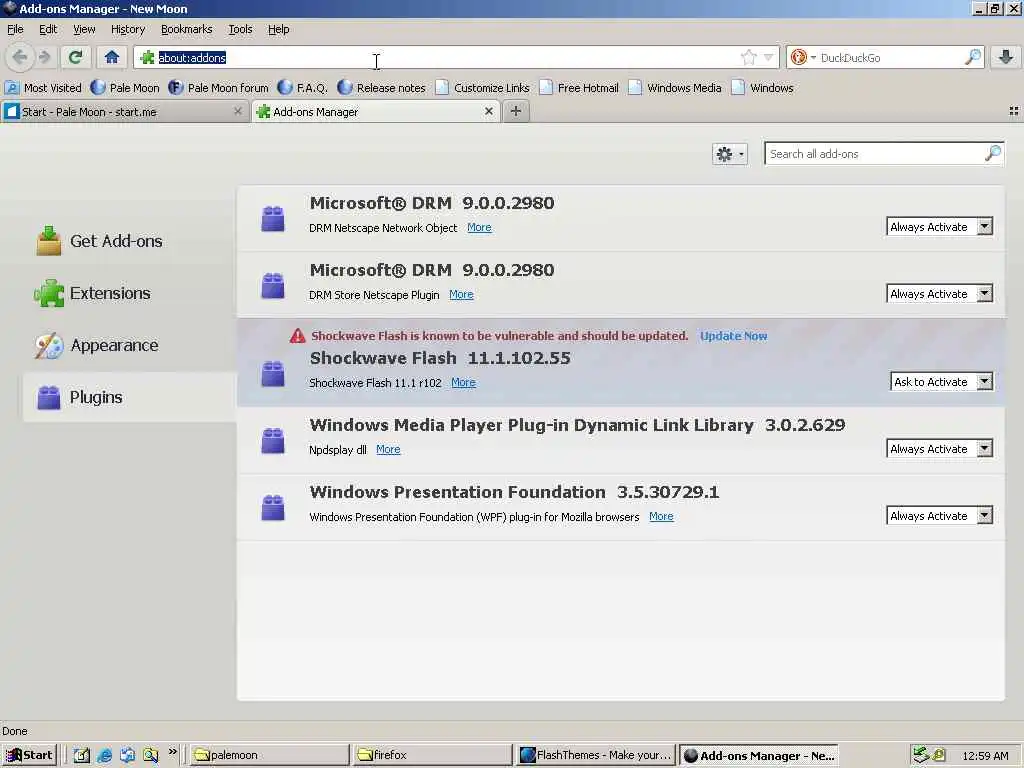Switch to the FlashThemes taskbar window
This screenshot has height=768, width=1024.
click(596, 755)
